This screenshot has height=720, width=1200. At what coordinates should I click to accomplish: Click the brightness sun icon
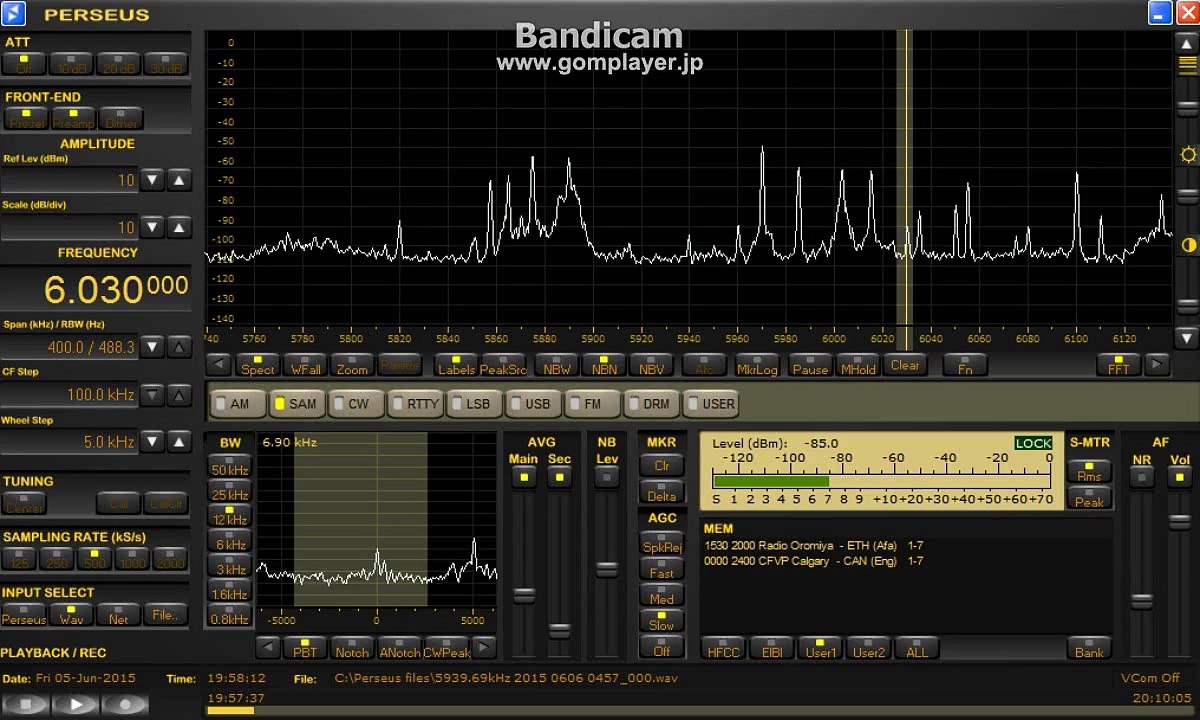[x=1188, y=155]
